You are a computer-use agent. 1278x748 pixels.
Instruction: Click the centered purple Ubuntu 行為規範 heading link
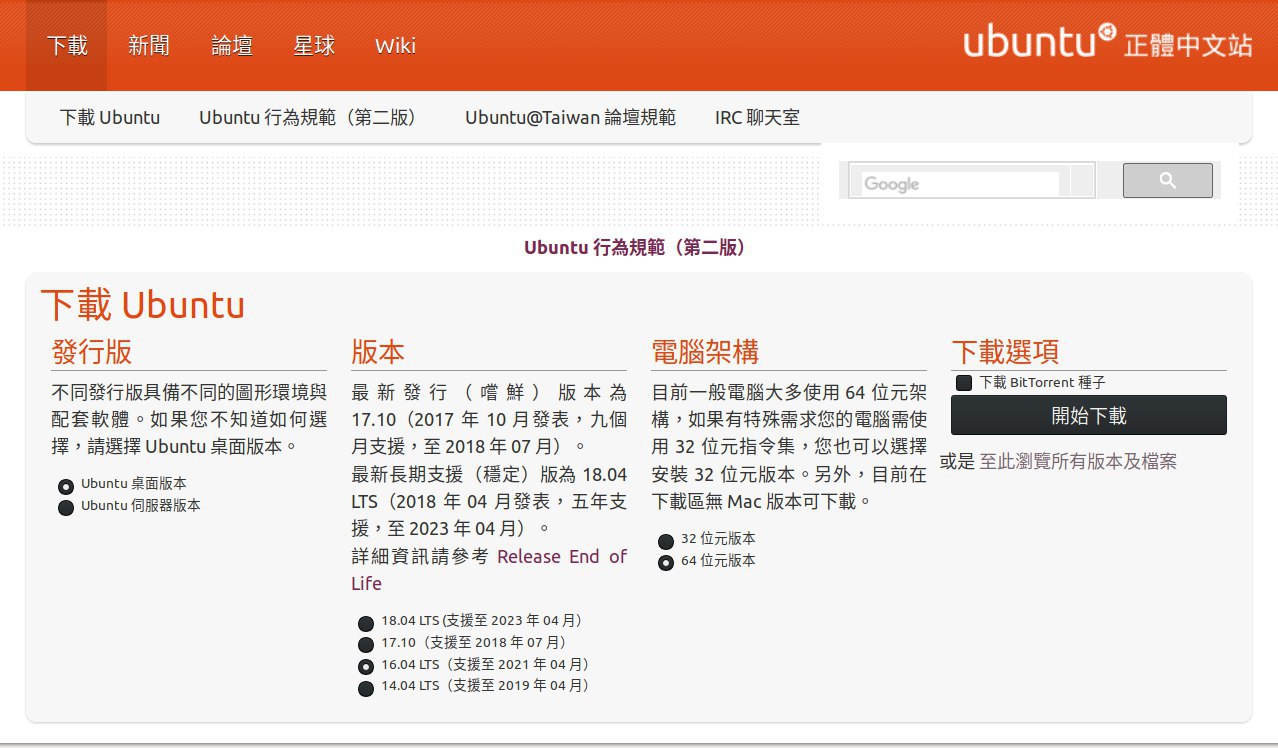[635, 247]
